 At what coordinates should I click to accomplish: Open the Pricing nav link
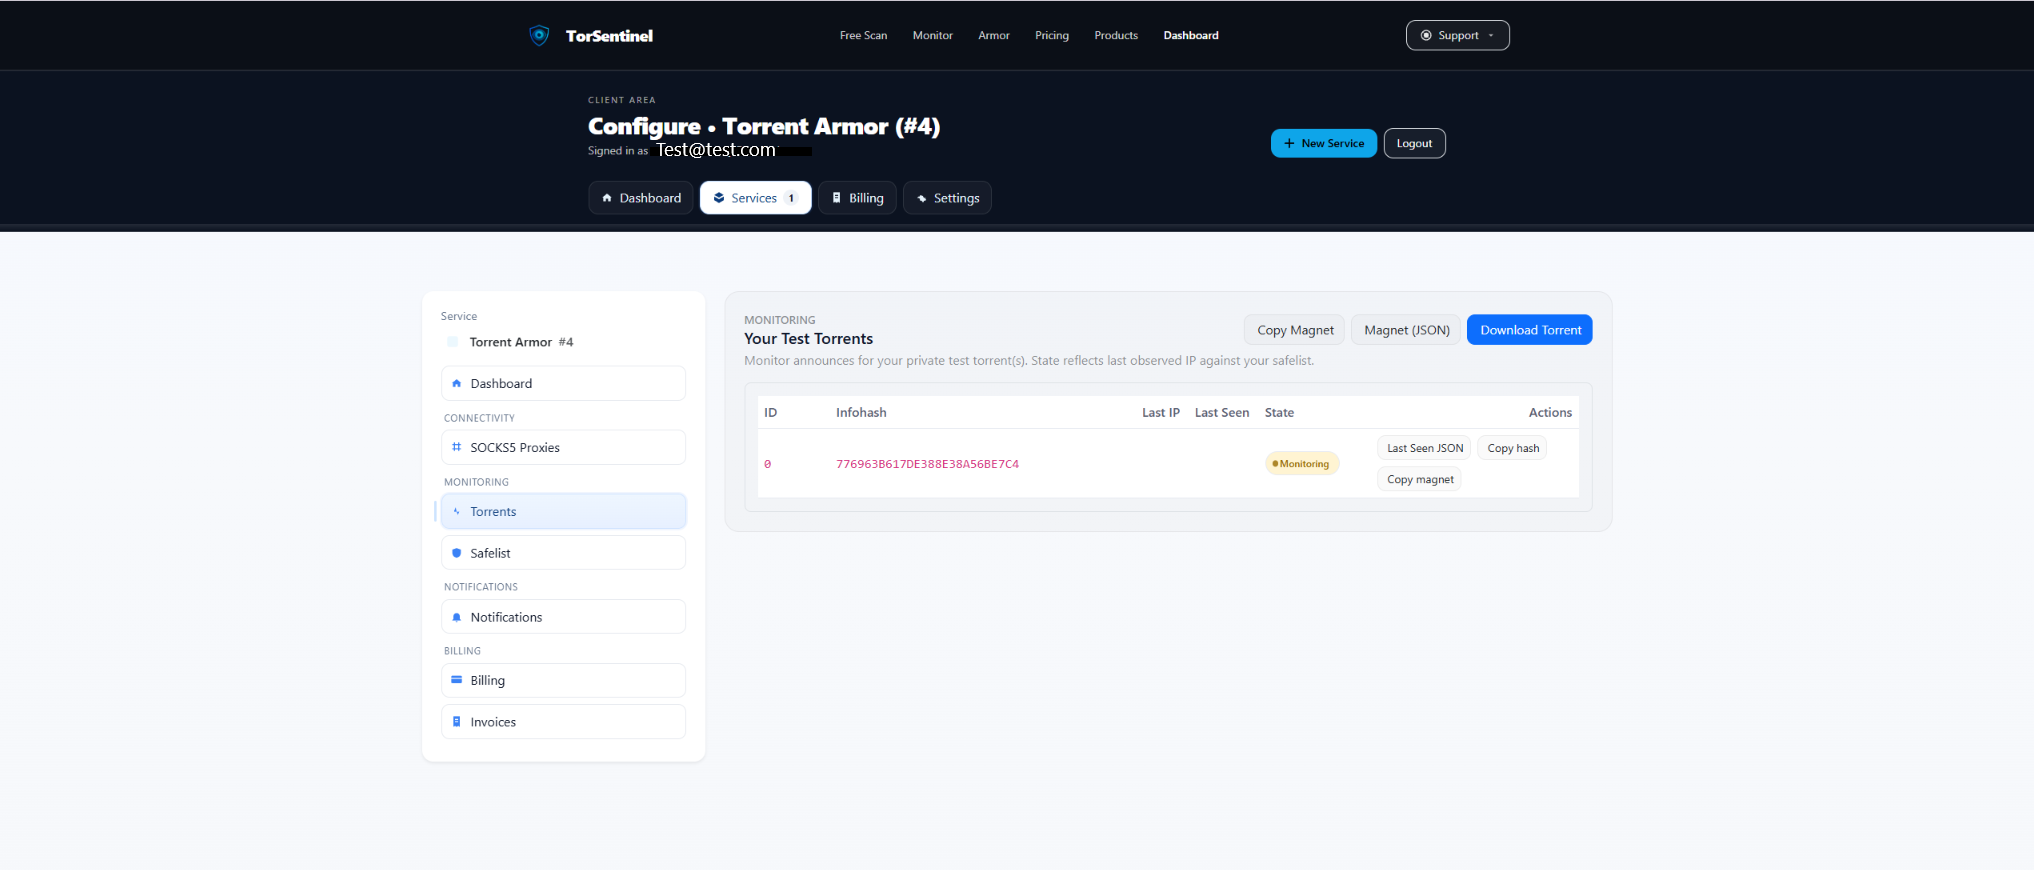pyautogui.click(x=1051, y=35)
